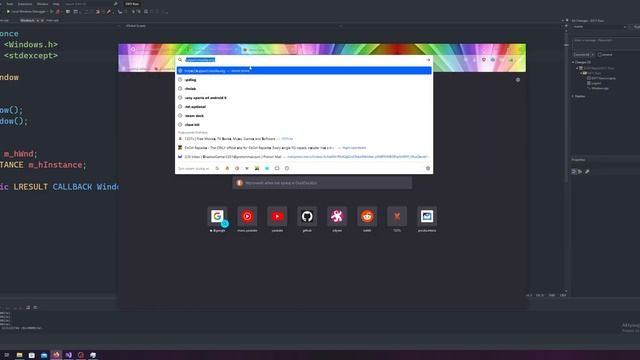Open the Tools menu in Visual Studio
Viewport: 640px width, 360px height.
pos(9,4)
